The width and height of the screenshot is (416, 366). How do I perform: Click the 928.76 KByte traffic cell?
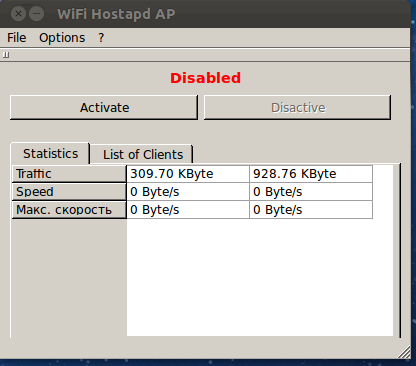tap(311, 174)
